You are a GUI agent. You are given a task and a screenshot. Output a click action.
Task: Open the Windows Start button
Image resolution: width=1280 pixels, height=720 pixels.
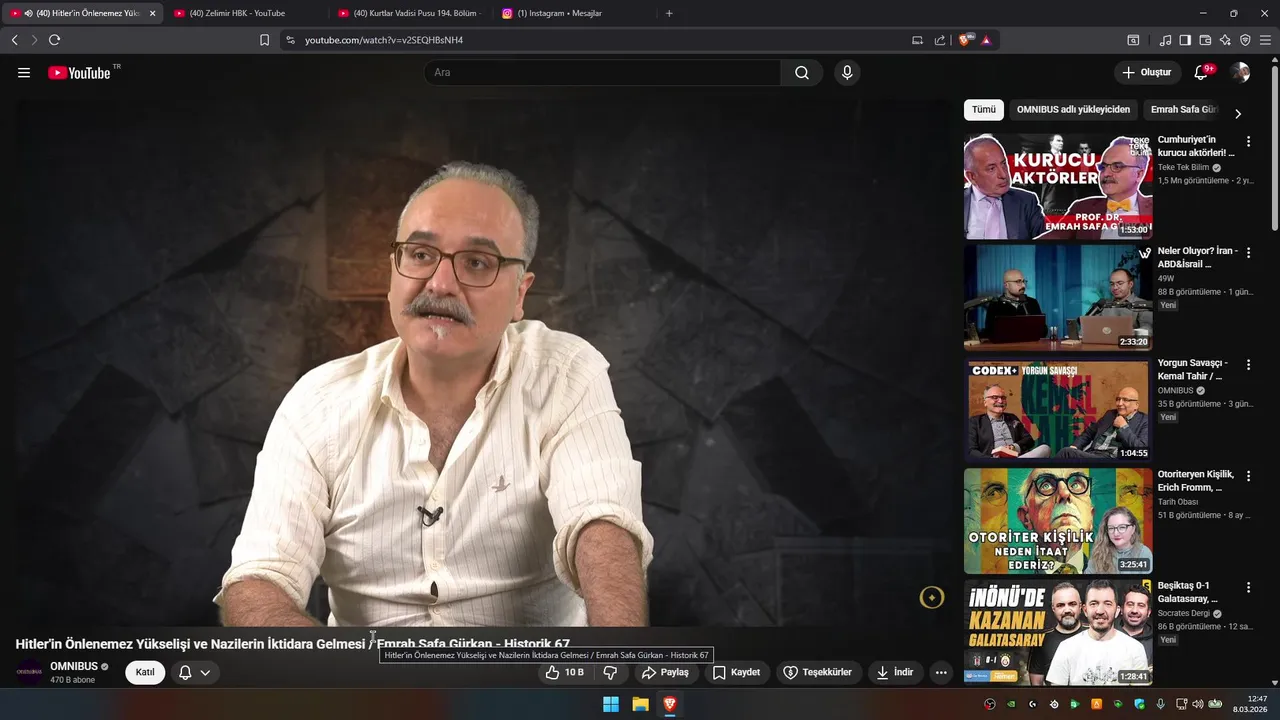[611, 704]
